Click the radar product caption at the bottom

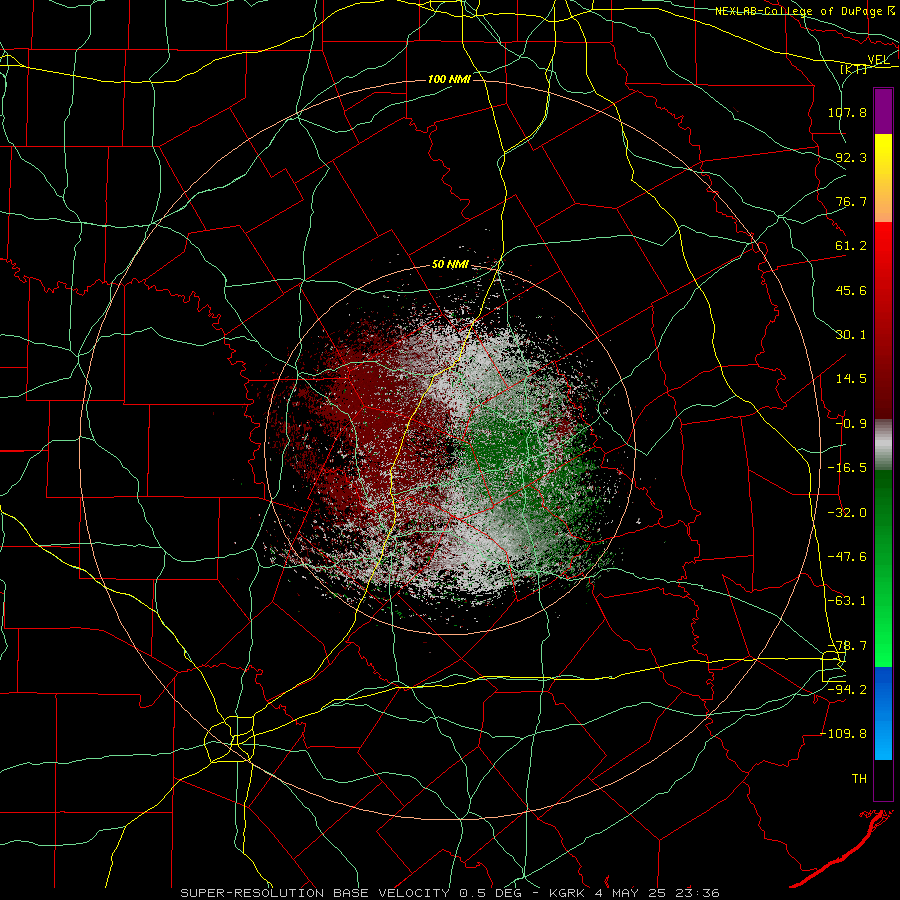click(450, 893)
